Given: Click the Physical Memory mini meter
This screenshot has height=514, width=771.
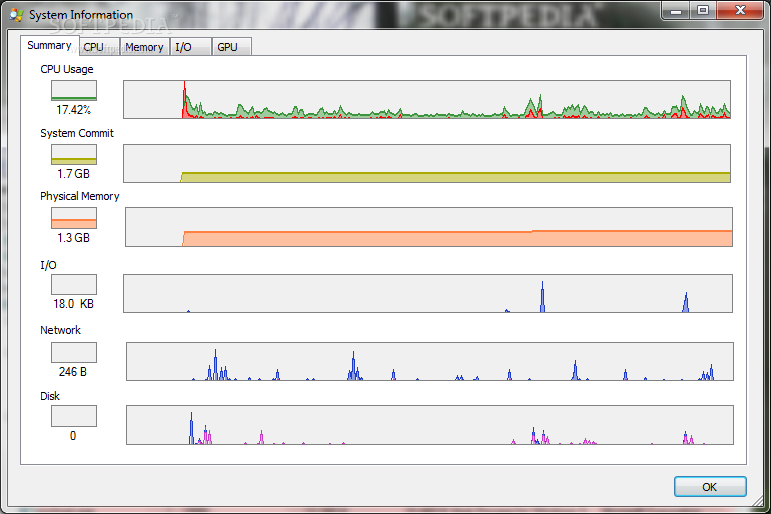Looking at the screenshot, I should [x=74, y=218].
